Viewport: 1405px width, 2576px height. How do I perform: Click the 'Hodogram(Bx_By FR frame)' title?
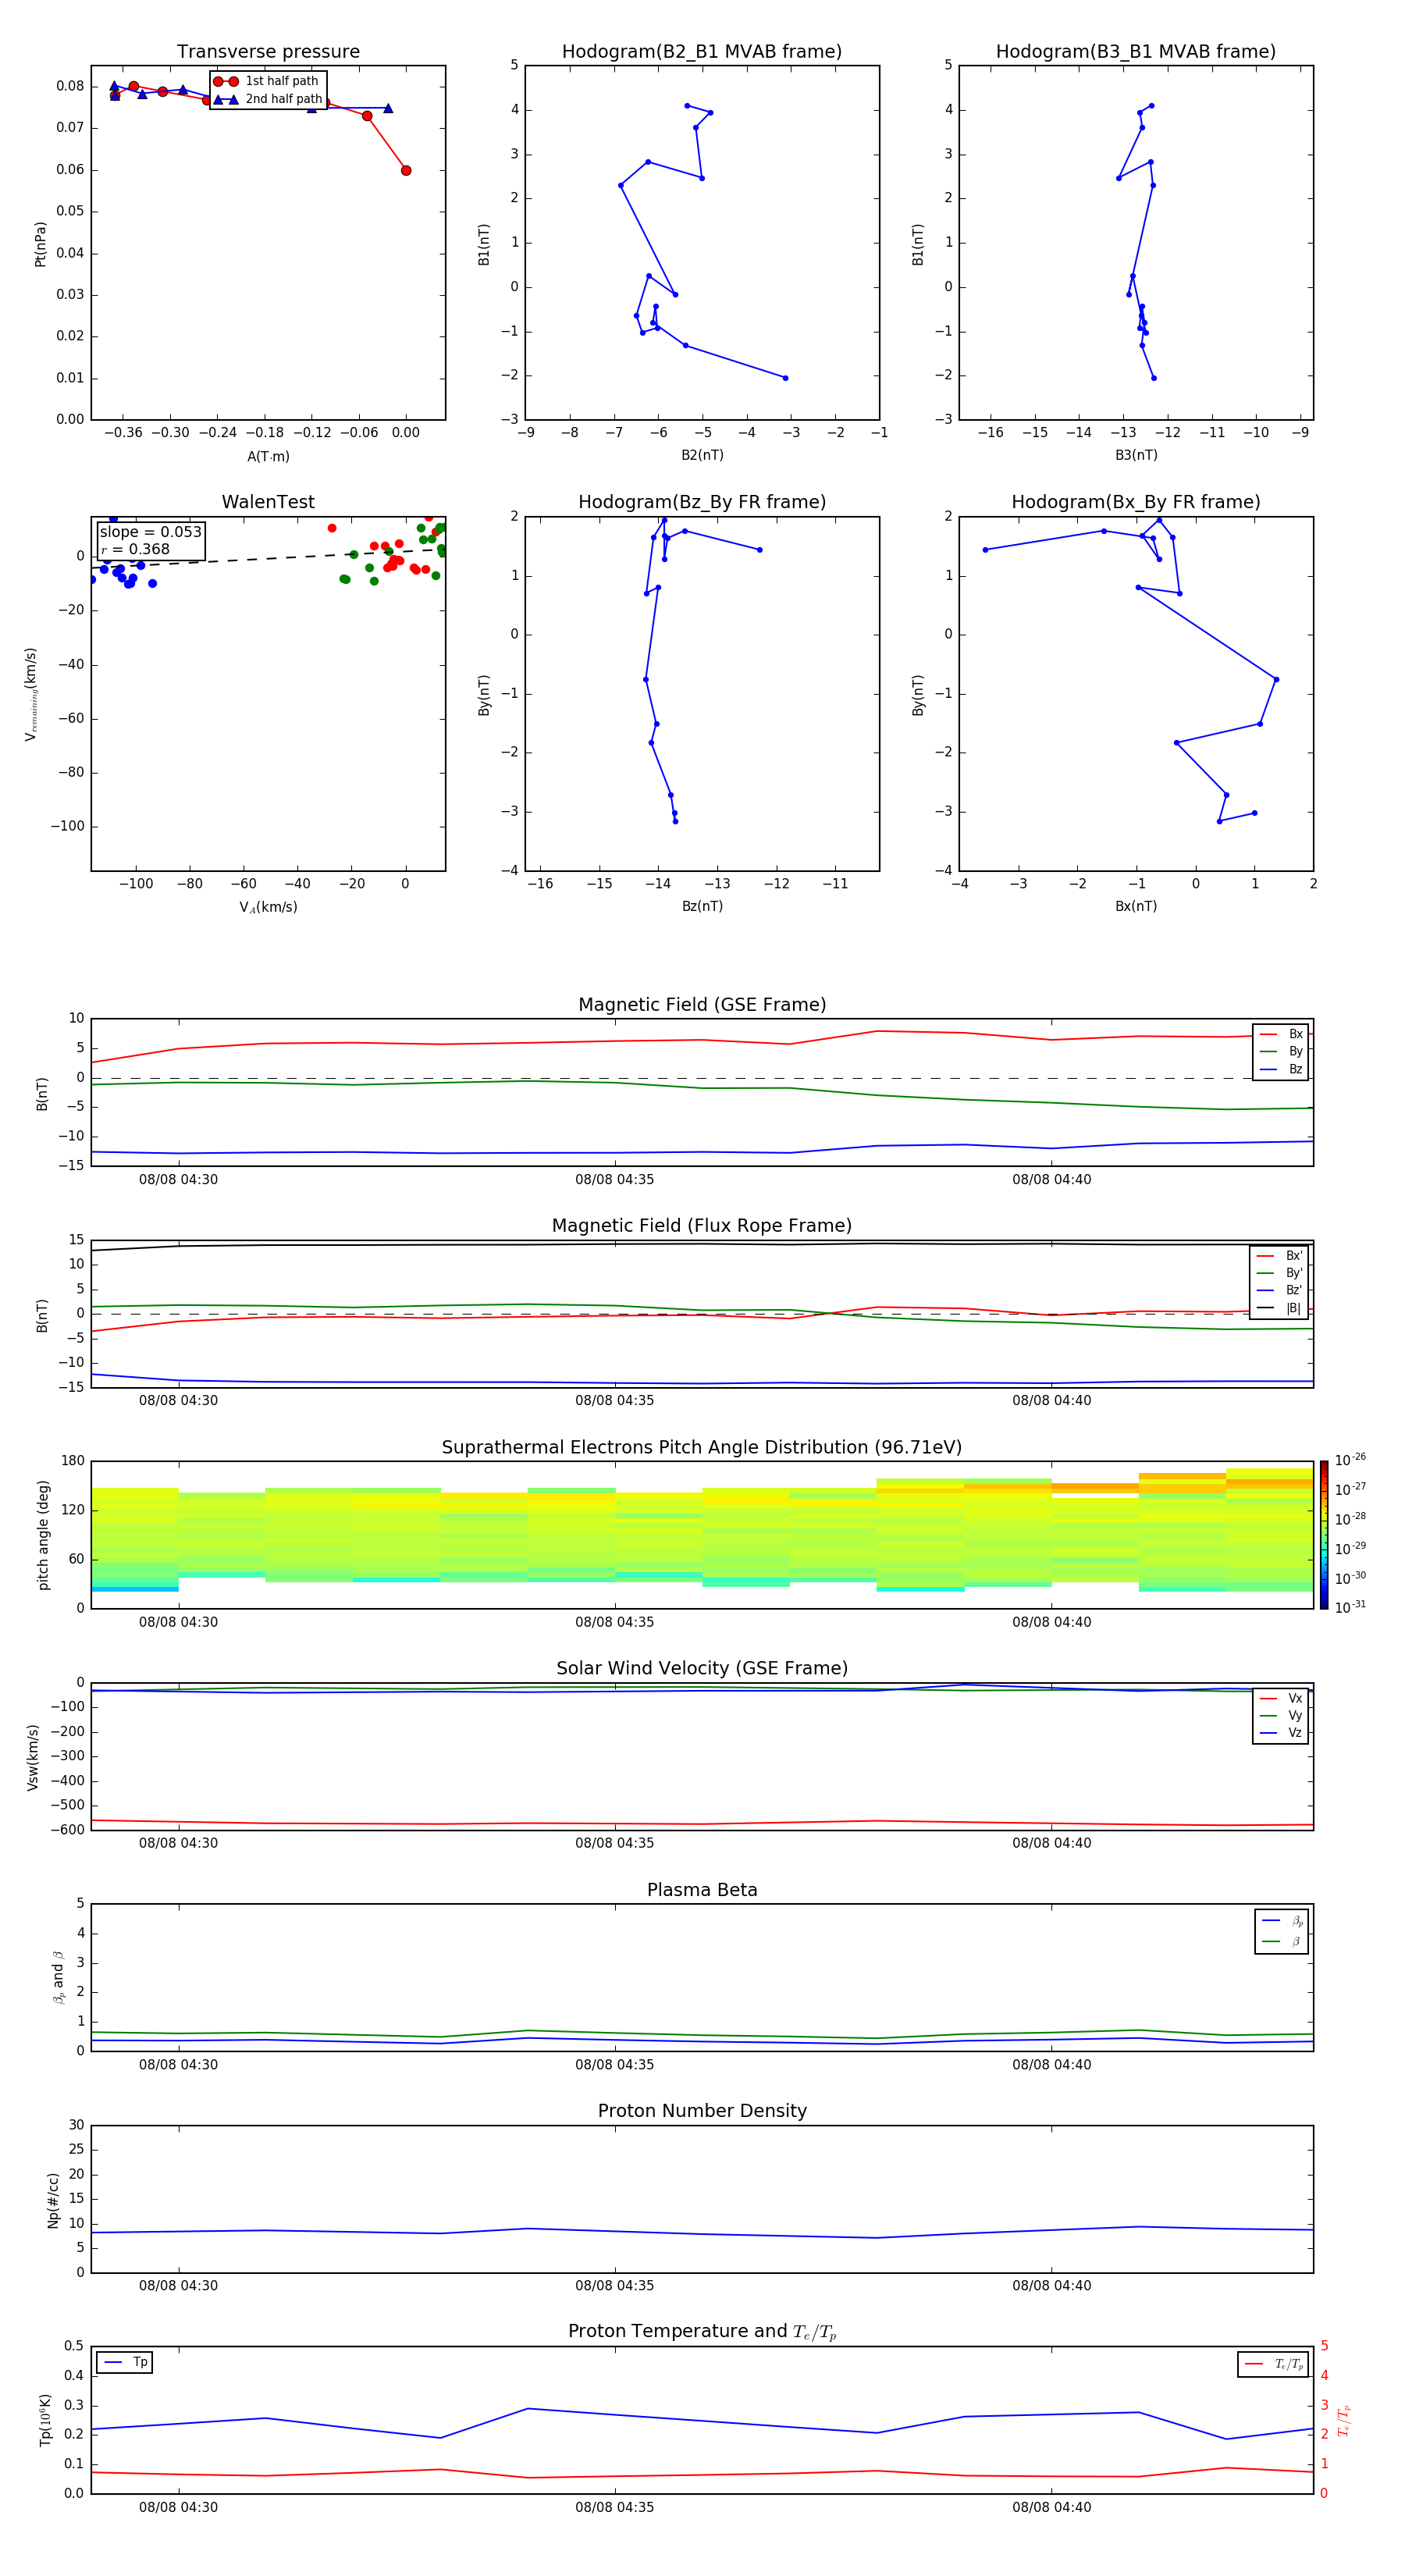[1136, 502]
